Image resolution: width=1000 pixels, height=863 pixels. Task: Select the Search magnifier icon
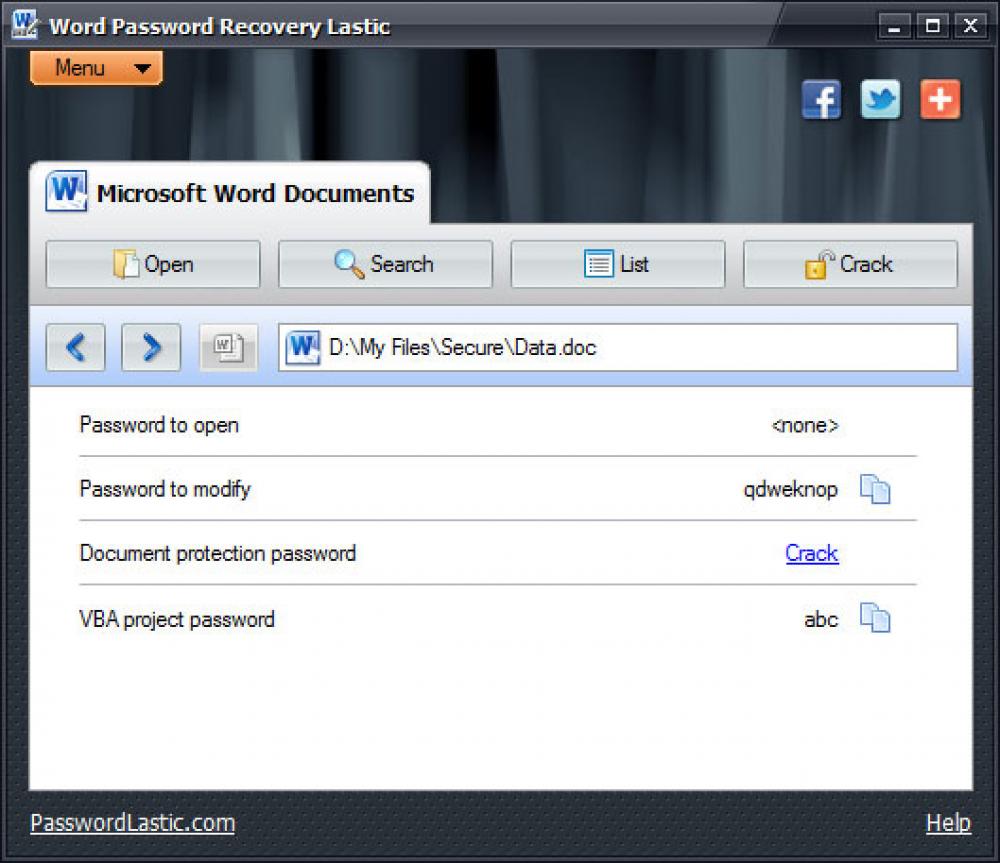click(x=345, y=264)
